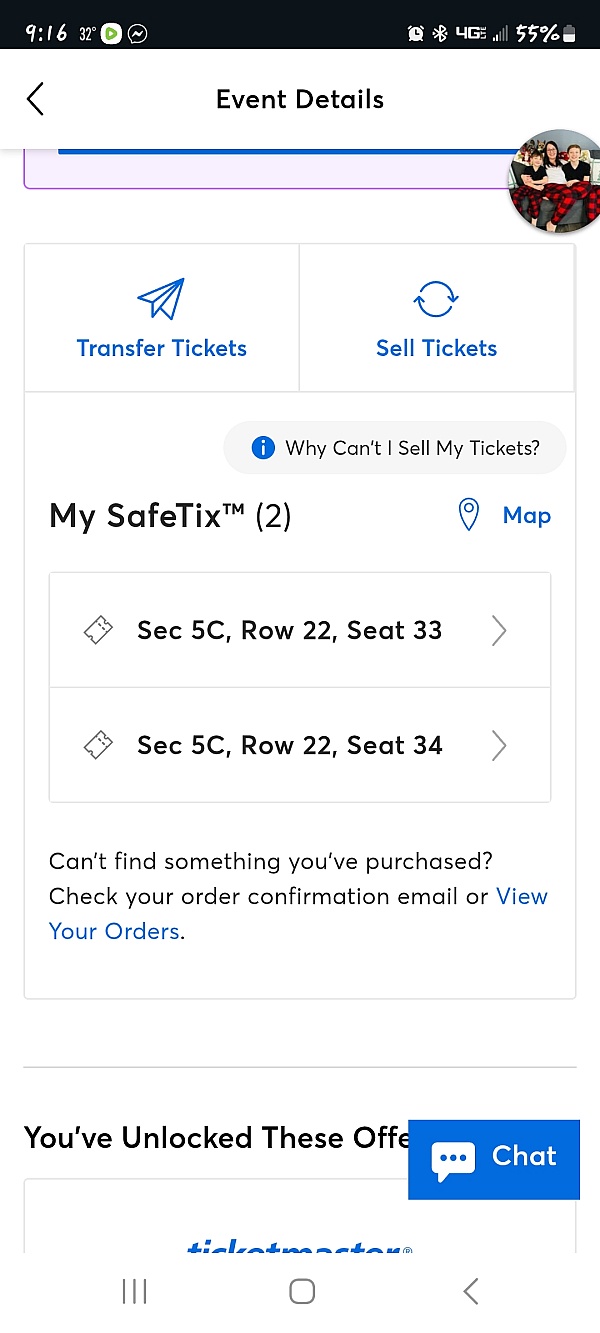Open Sell Tickets option
This screenshot has width=600, height=1333.
click(436, 348)
